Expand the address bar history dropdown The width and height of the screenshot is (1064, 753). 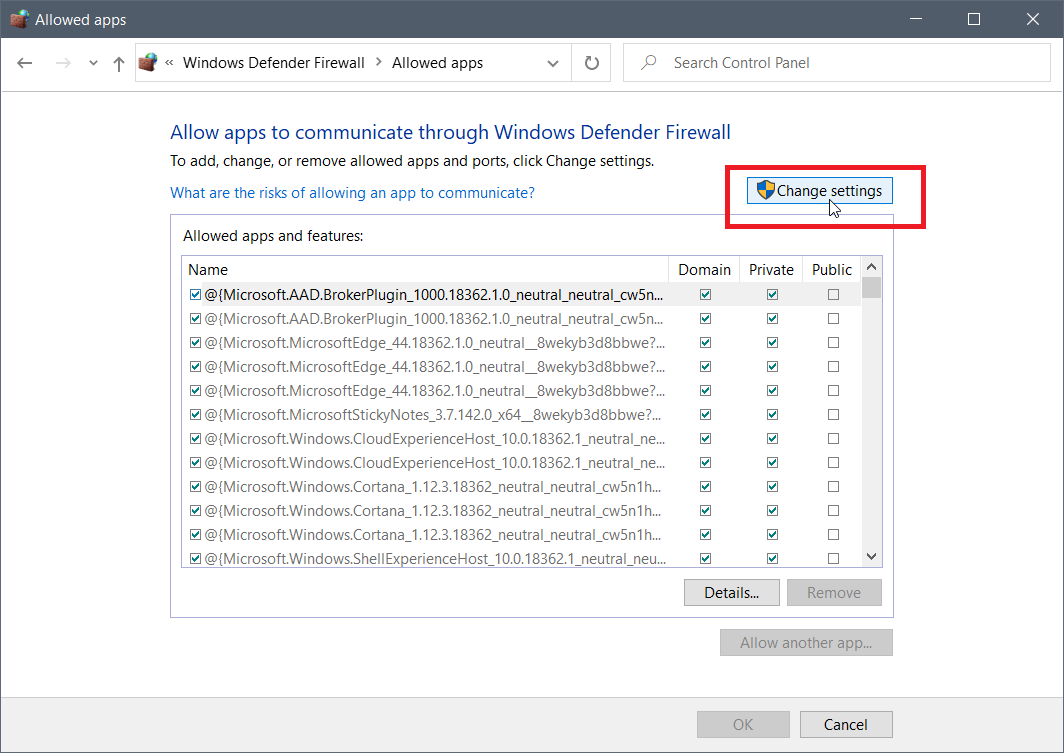pos(553,63)
